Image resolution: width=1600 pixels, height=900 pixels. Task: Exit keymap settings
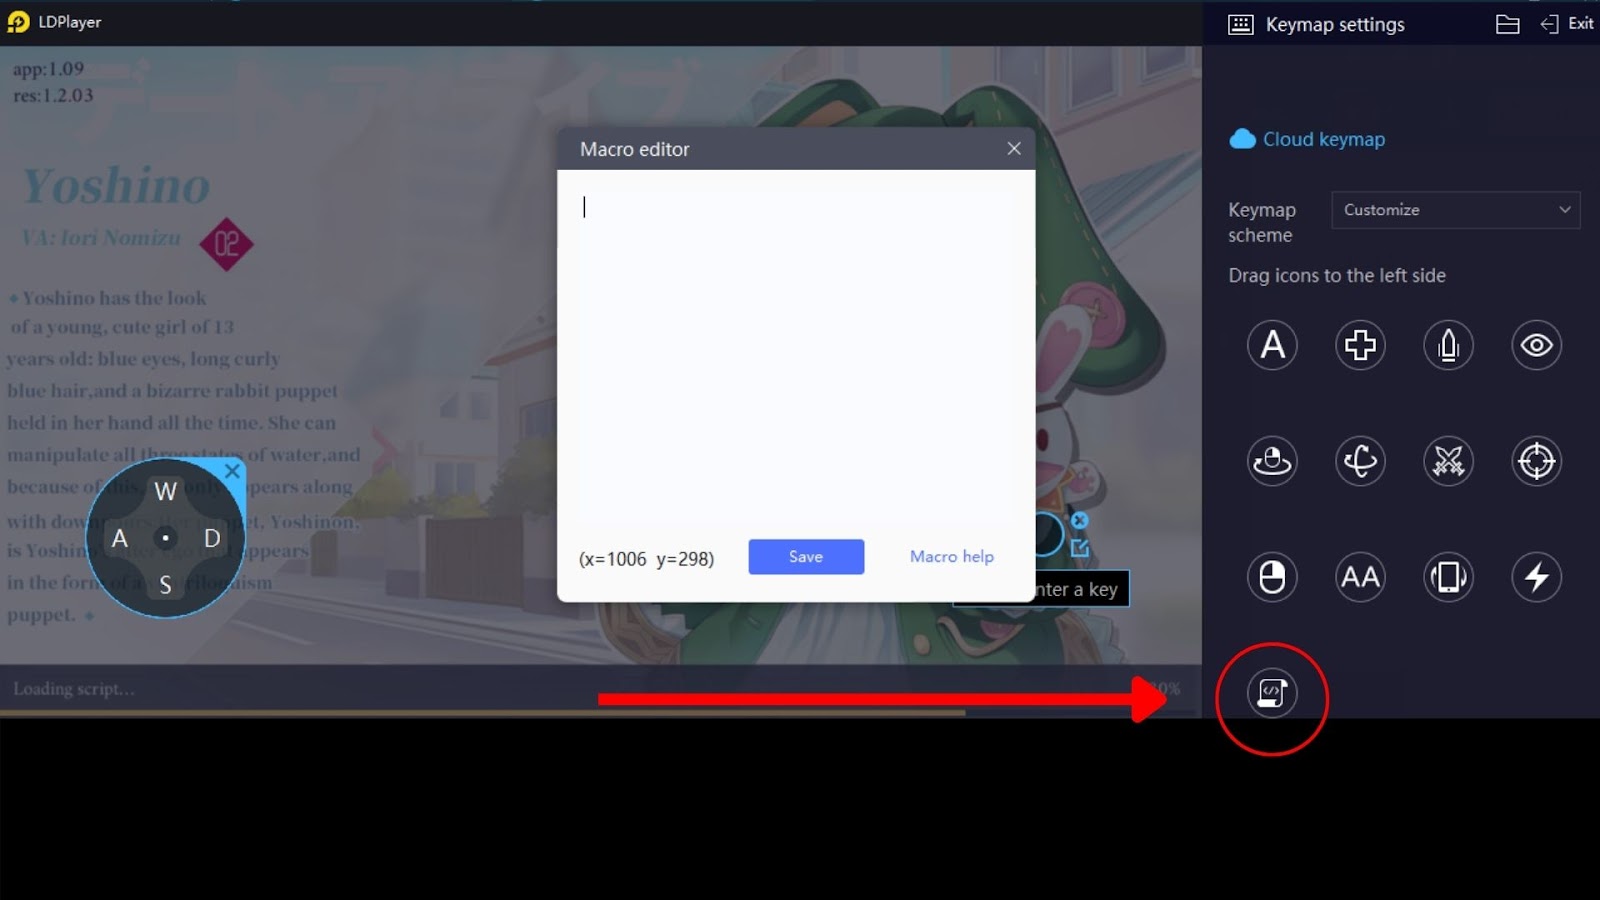[x=1567, y=24]
